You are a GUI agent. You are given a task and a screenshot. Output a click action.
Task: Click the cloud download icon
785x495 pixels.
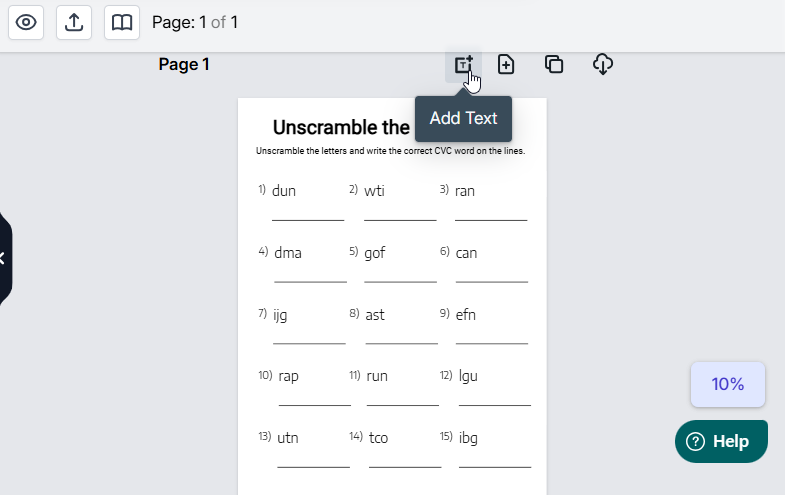tap(602, 65)
